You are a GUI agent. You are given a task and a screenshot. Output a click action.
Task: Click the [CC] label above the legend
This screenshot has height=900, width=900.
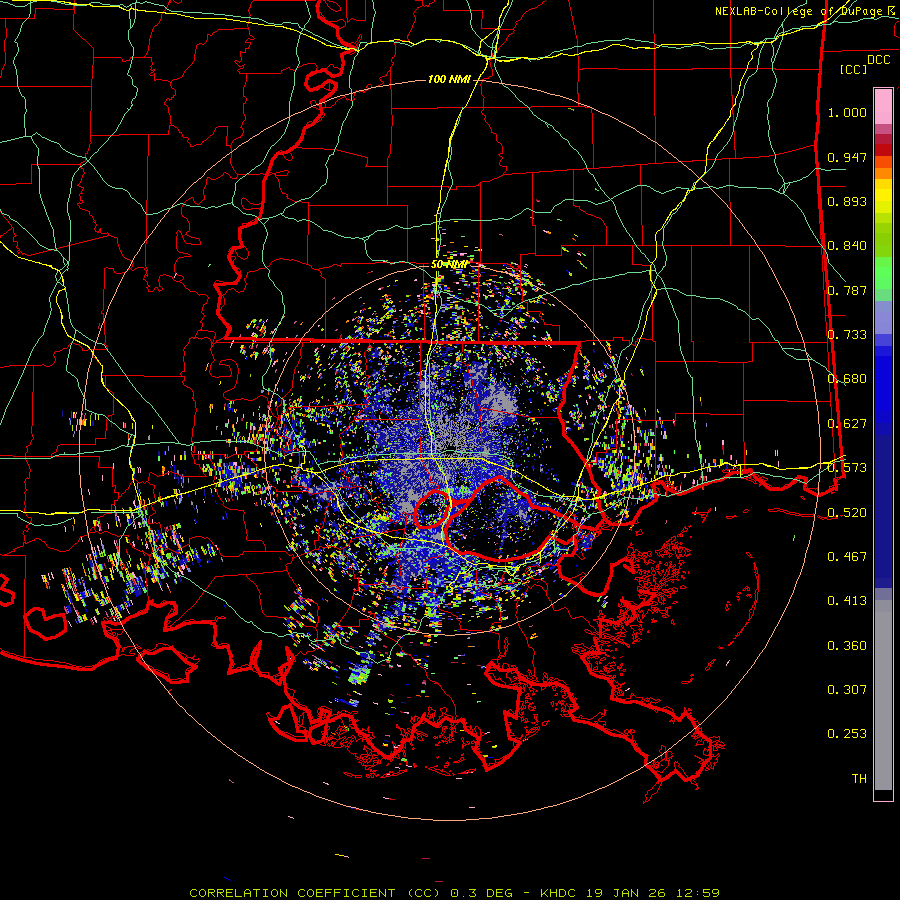click(x=854, y=69)
